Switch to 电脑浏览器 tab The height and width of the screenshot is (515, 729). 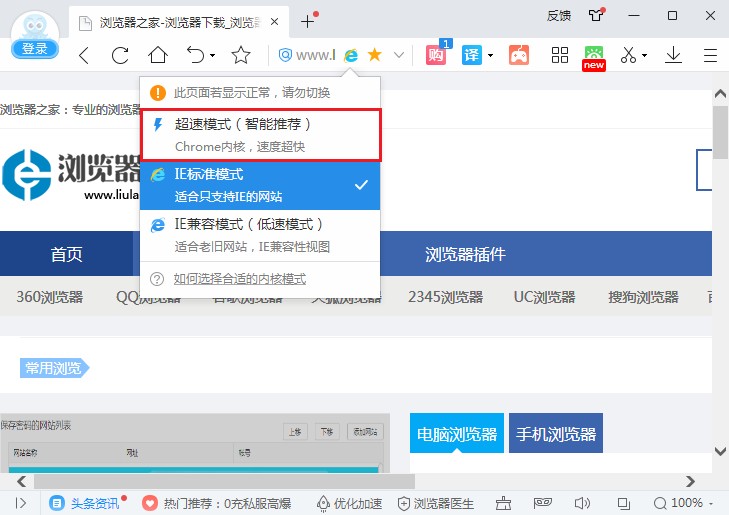pyautogui.click(x=457, y=433)
